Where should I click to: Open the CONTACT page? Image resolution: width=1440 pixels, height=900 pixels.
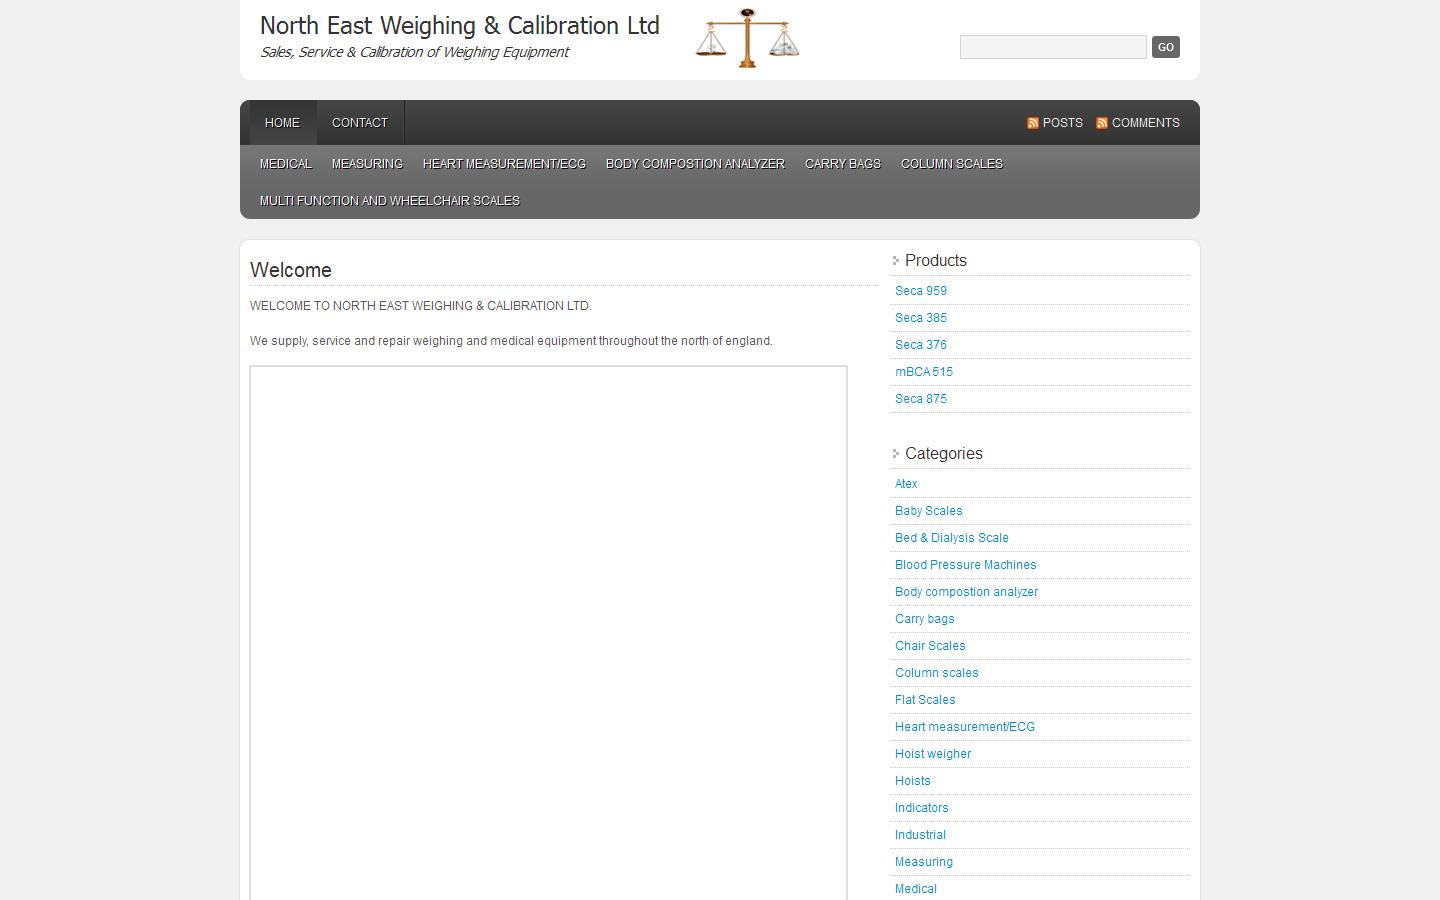(x=359, y=122)
